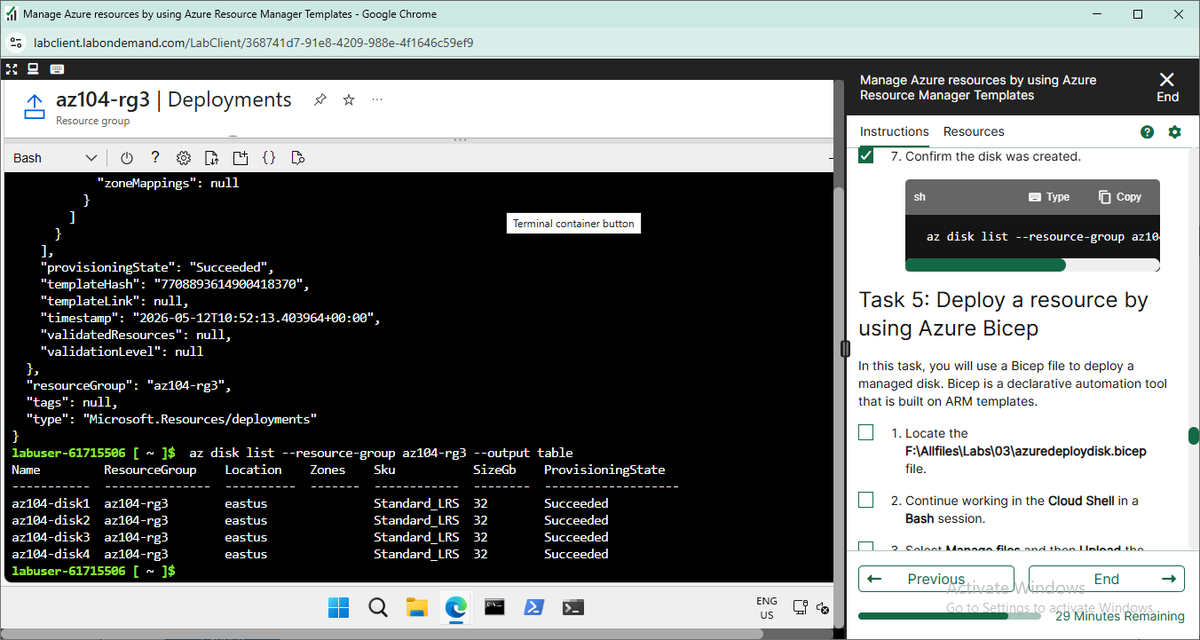Copy the az disk list command
The width and height of the screenshot is (1200, 640).
tap(1120, 197)
